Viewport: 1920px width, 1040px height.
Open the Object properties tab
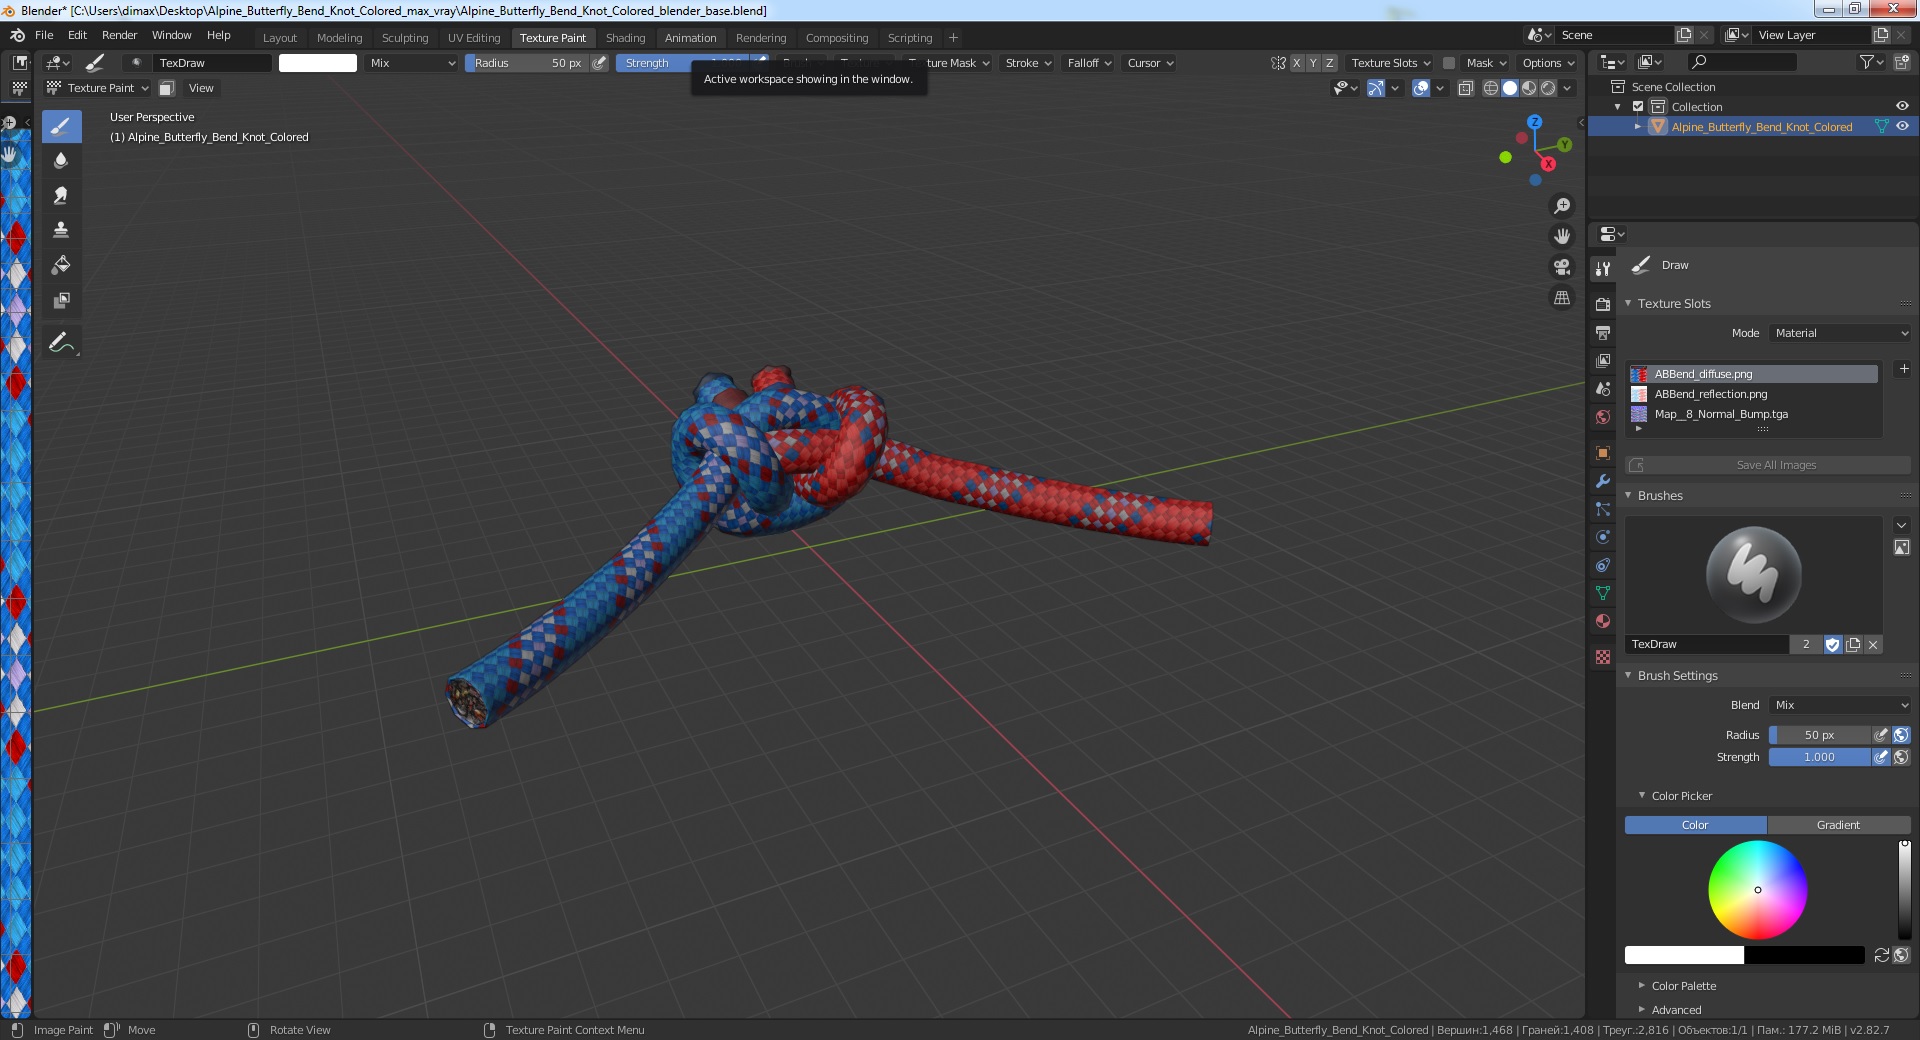1603,453
